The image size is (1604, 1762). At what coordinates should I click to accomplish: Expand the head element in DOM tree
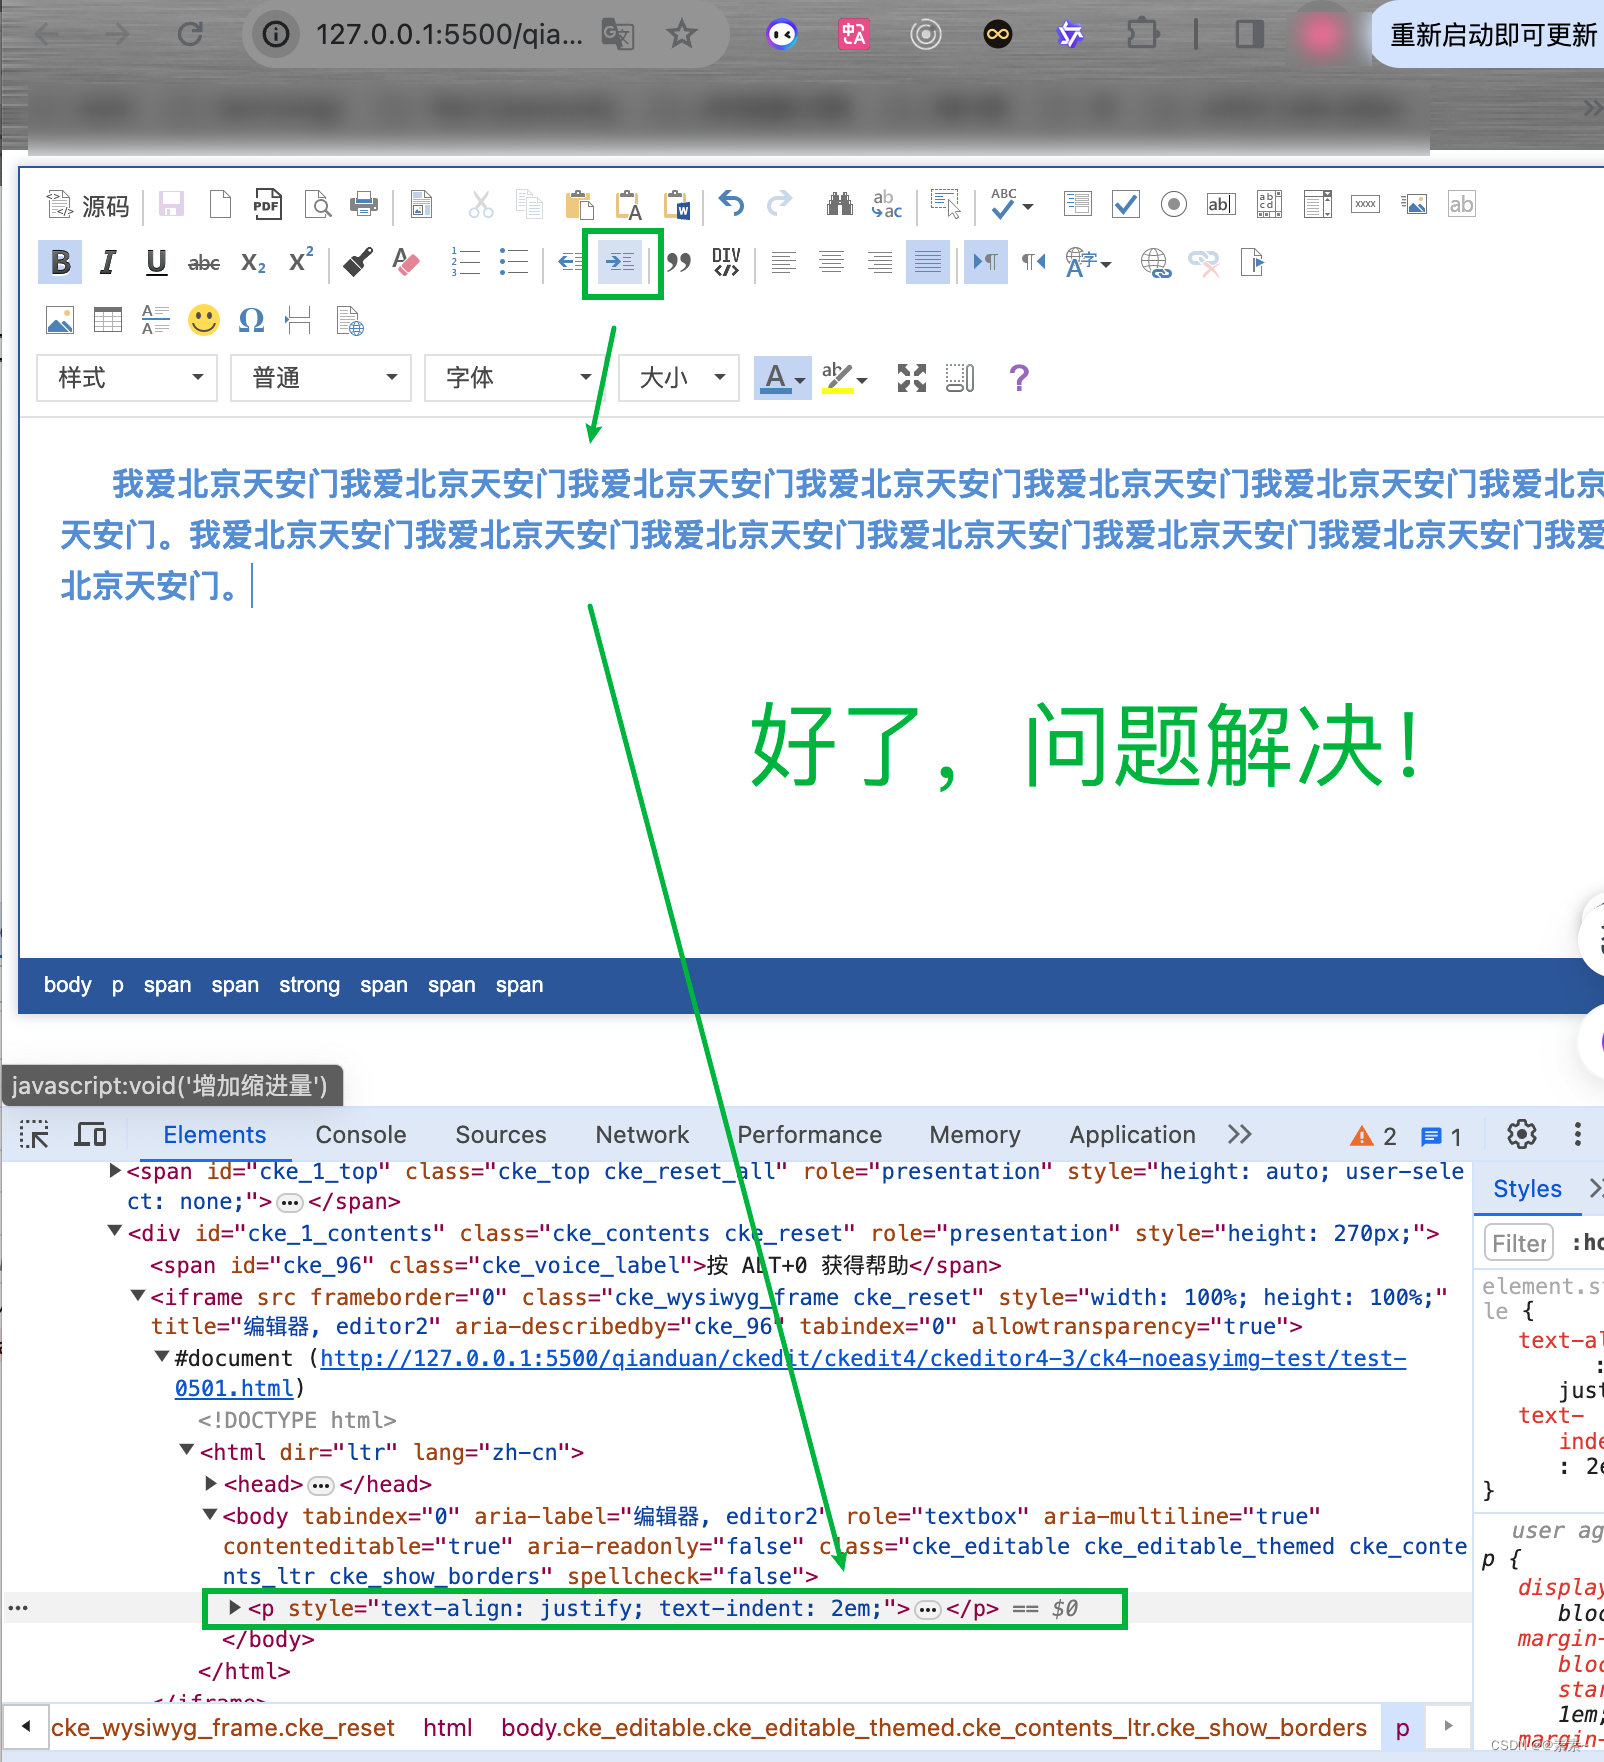[x=211, y=1483]
